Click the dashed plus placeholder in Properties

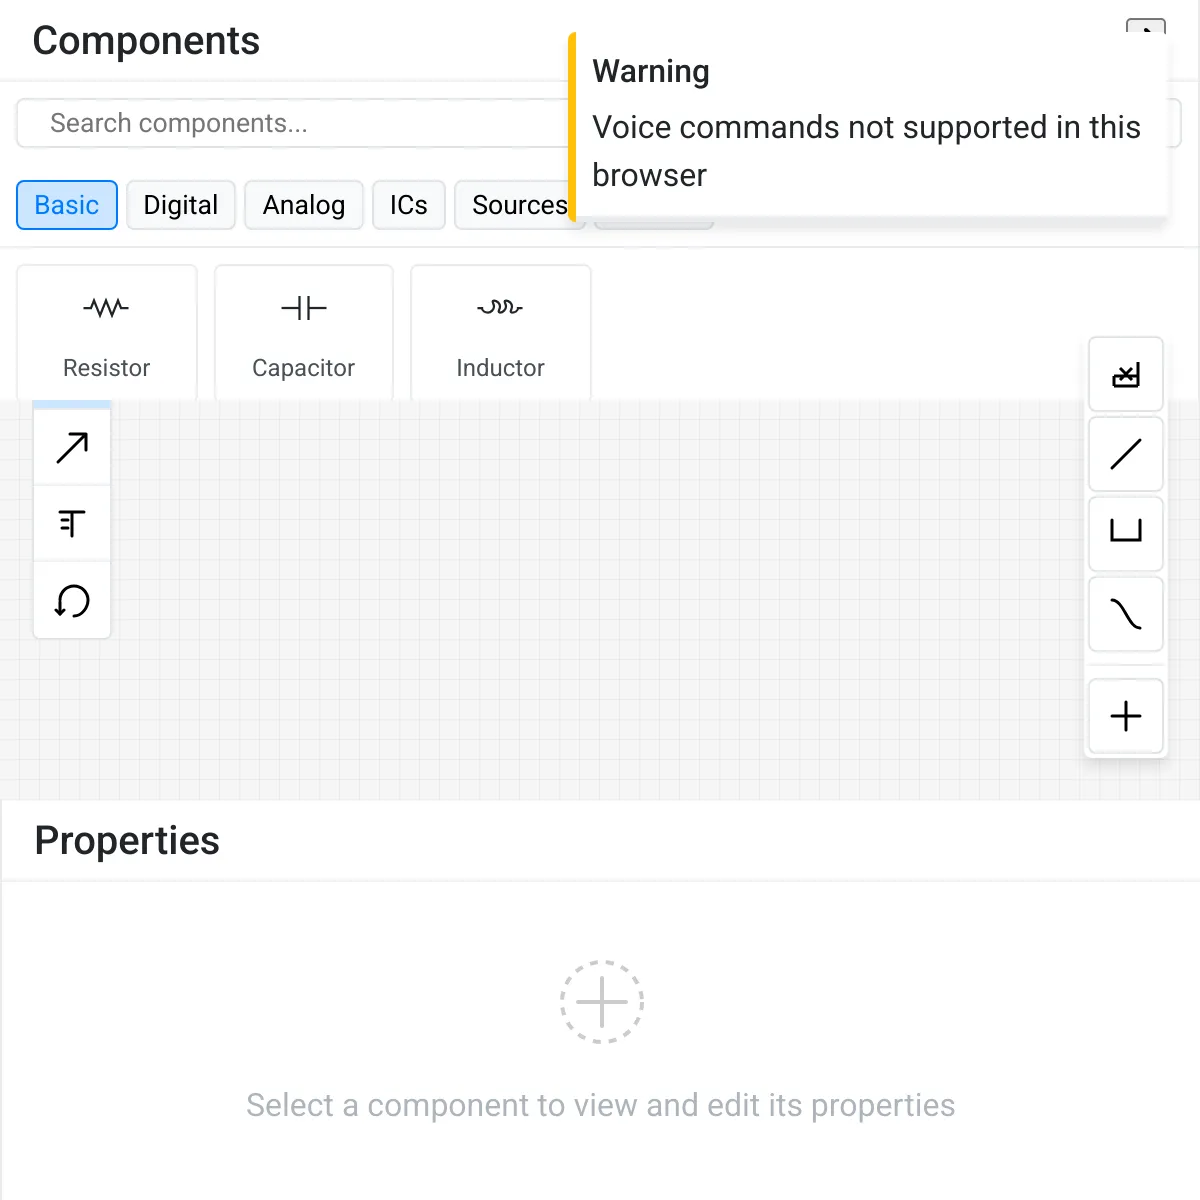click(x=601, y=1002)
